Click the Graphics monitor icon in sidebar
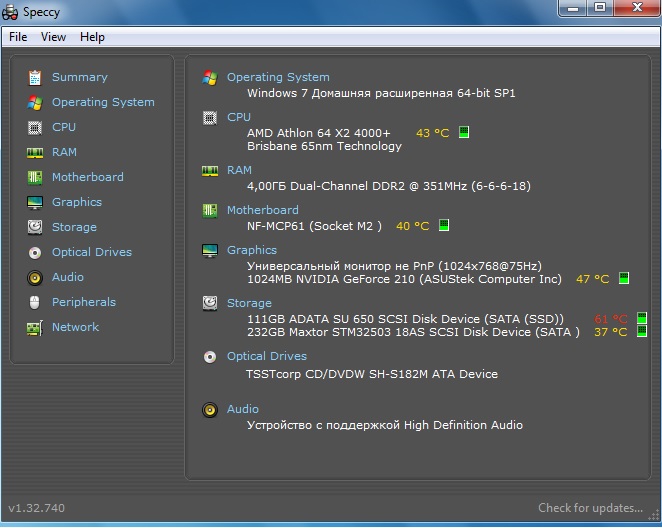The image size is (662, 528). (35, 202)
